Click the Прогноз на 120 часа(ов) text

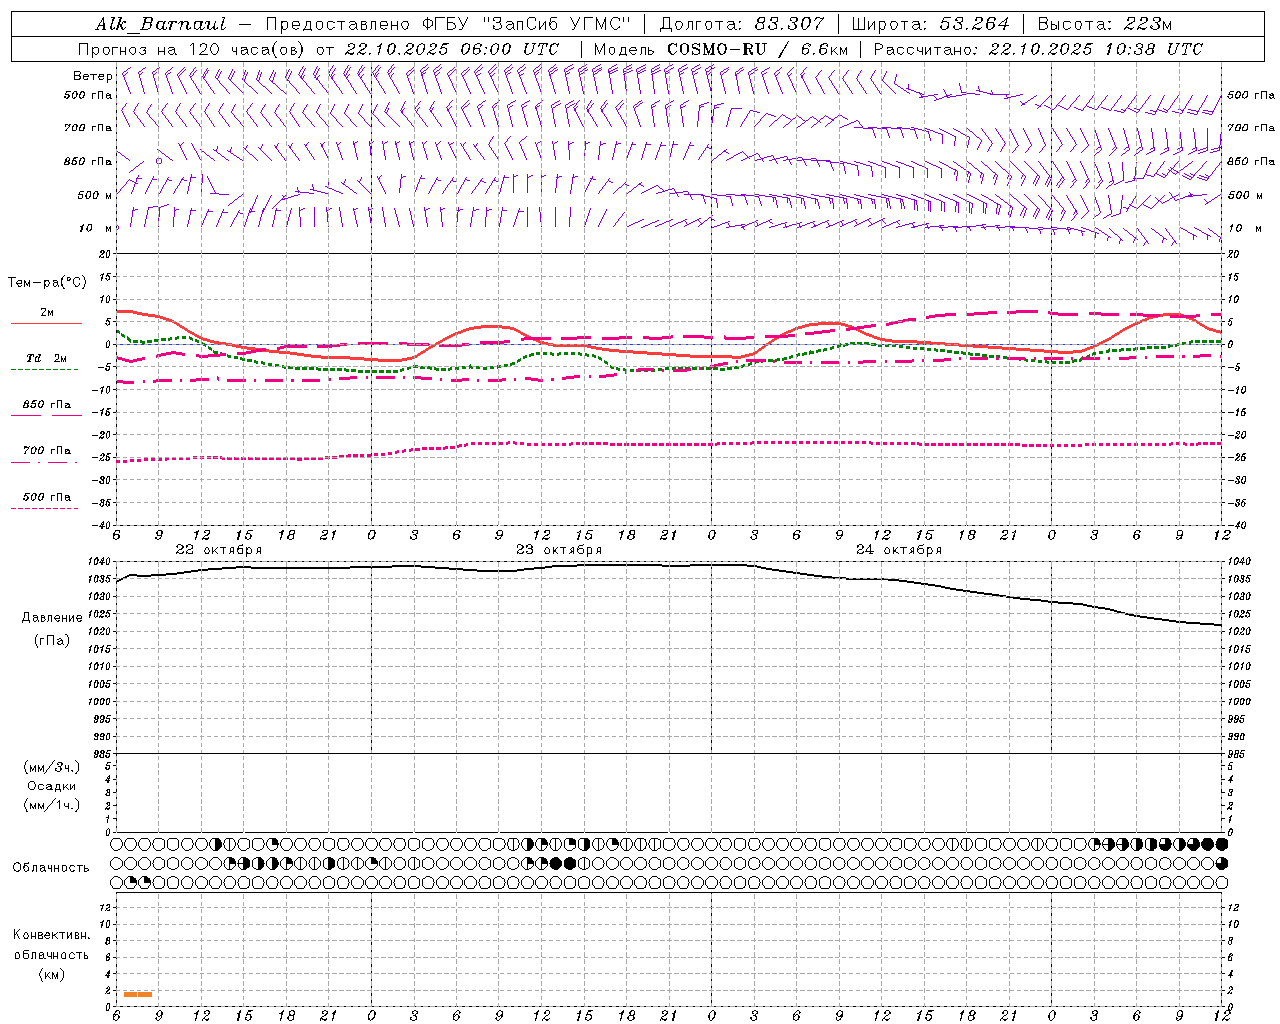192,49
